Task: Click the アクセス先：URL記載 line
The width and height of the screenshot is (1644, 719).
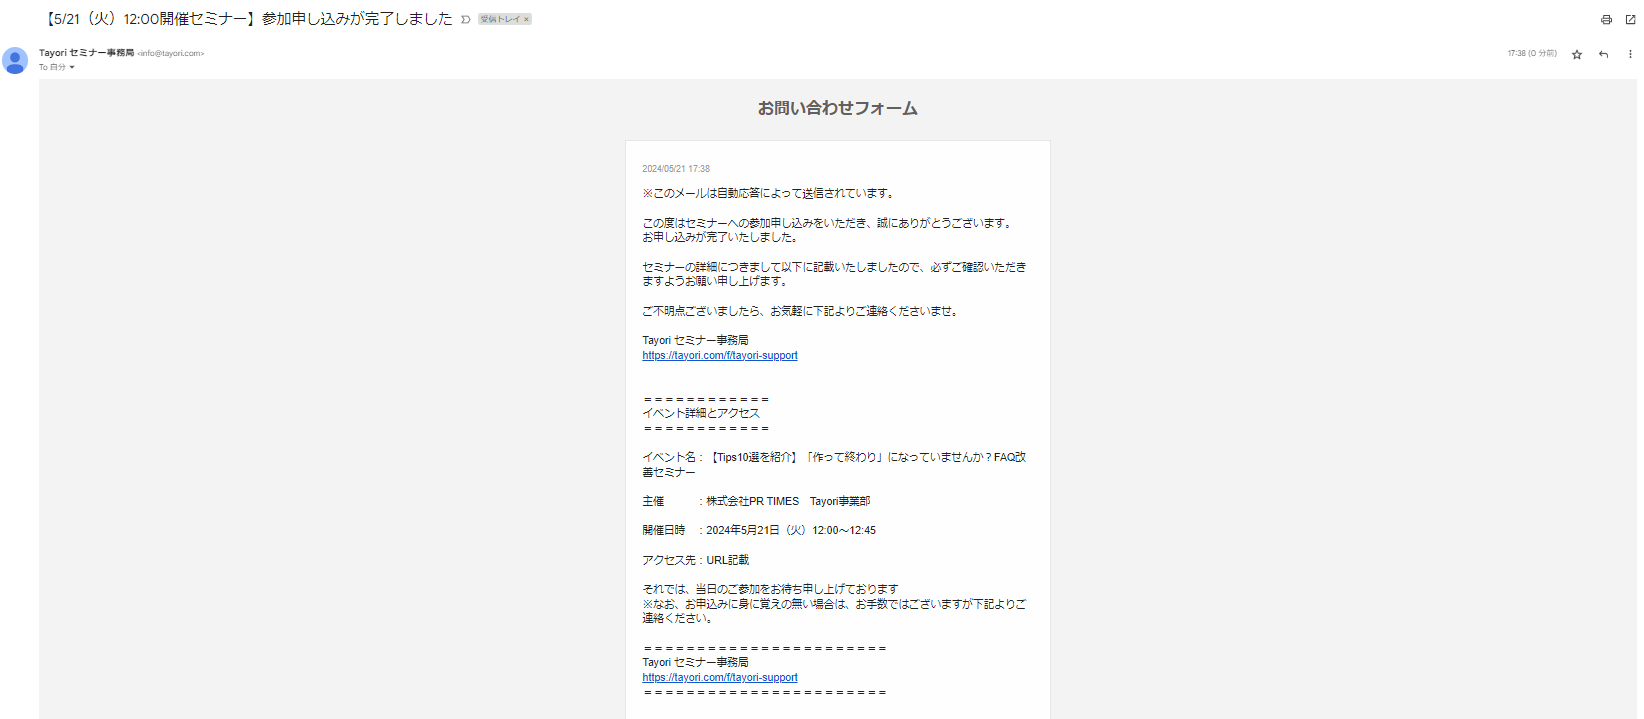Action: tap(695, 560)
